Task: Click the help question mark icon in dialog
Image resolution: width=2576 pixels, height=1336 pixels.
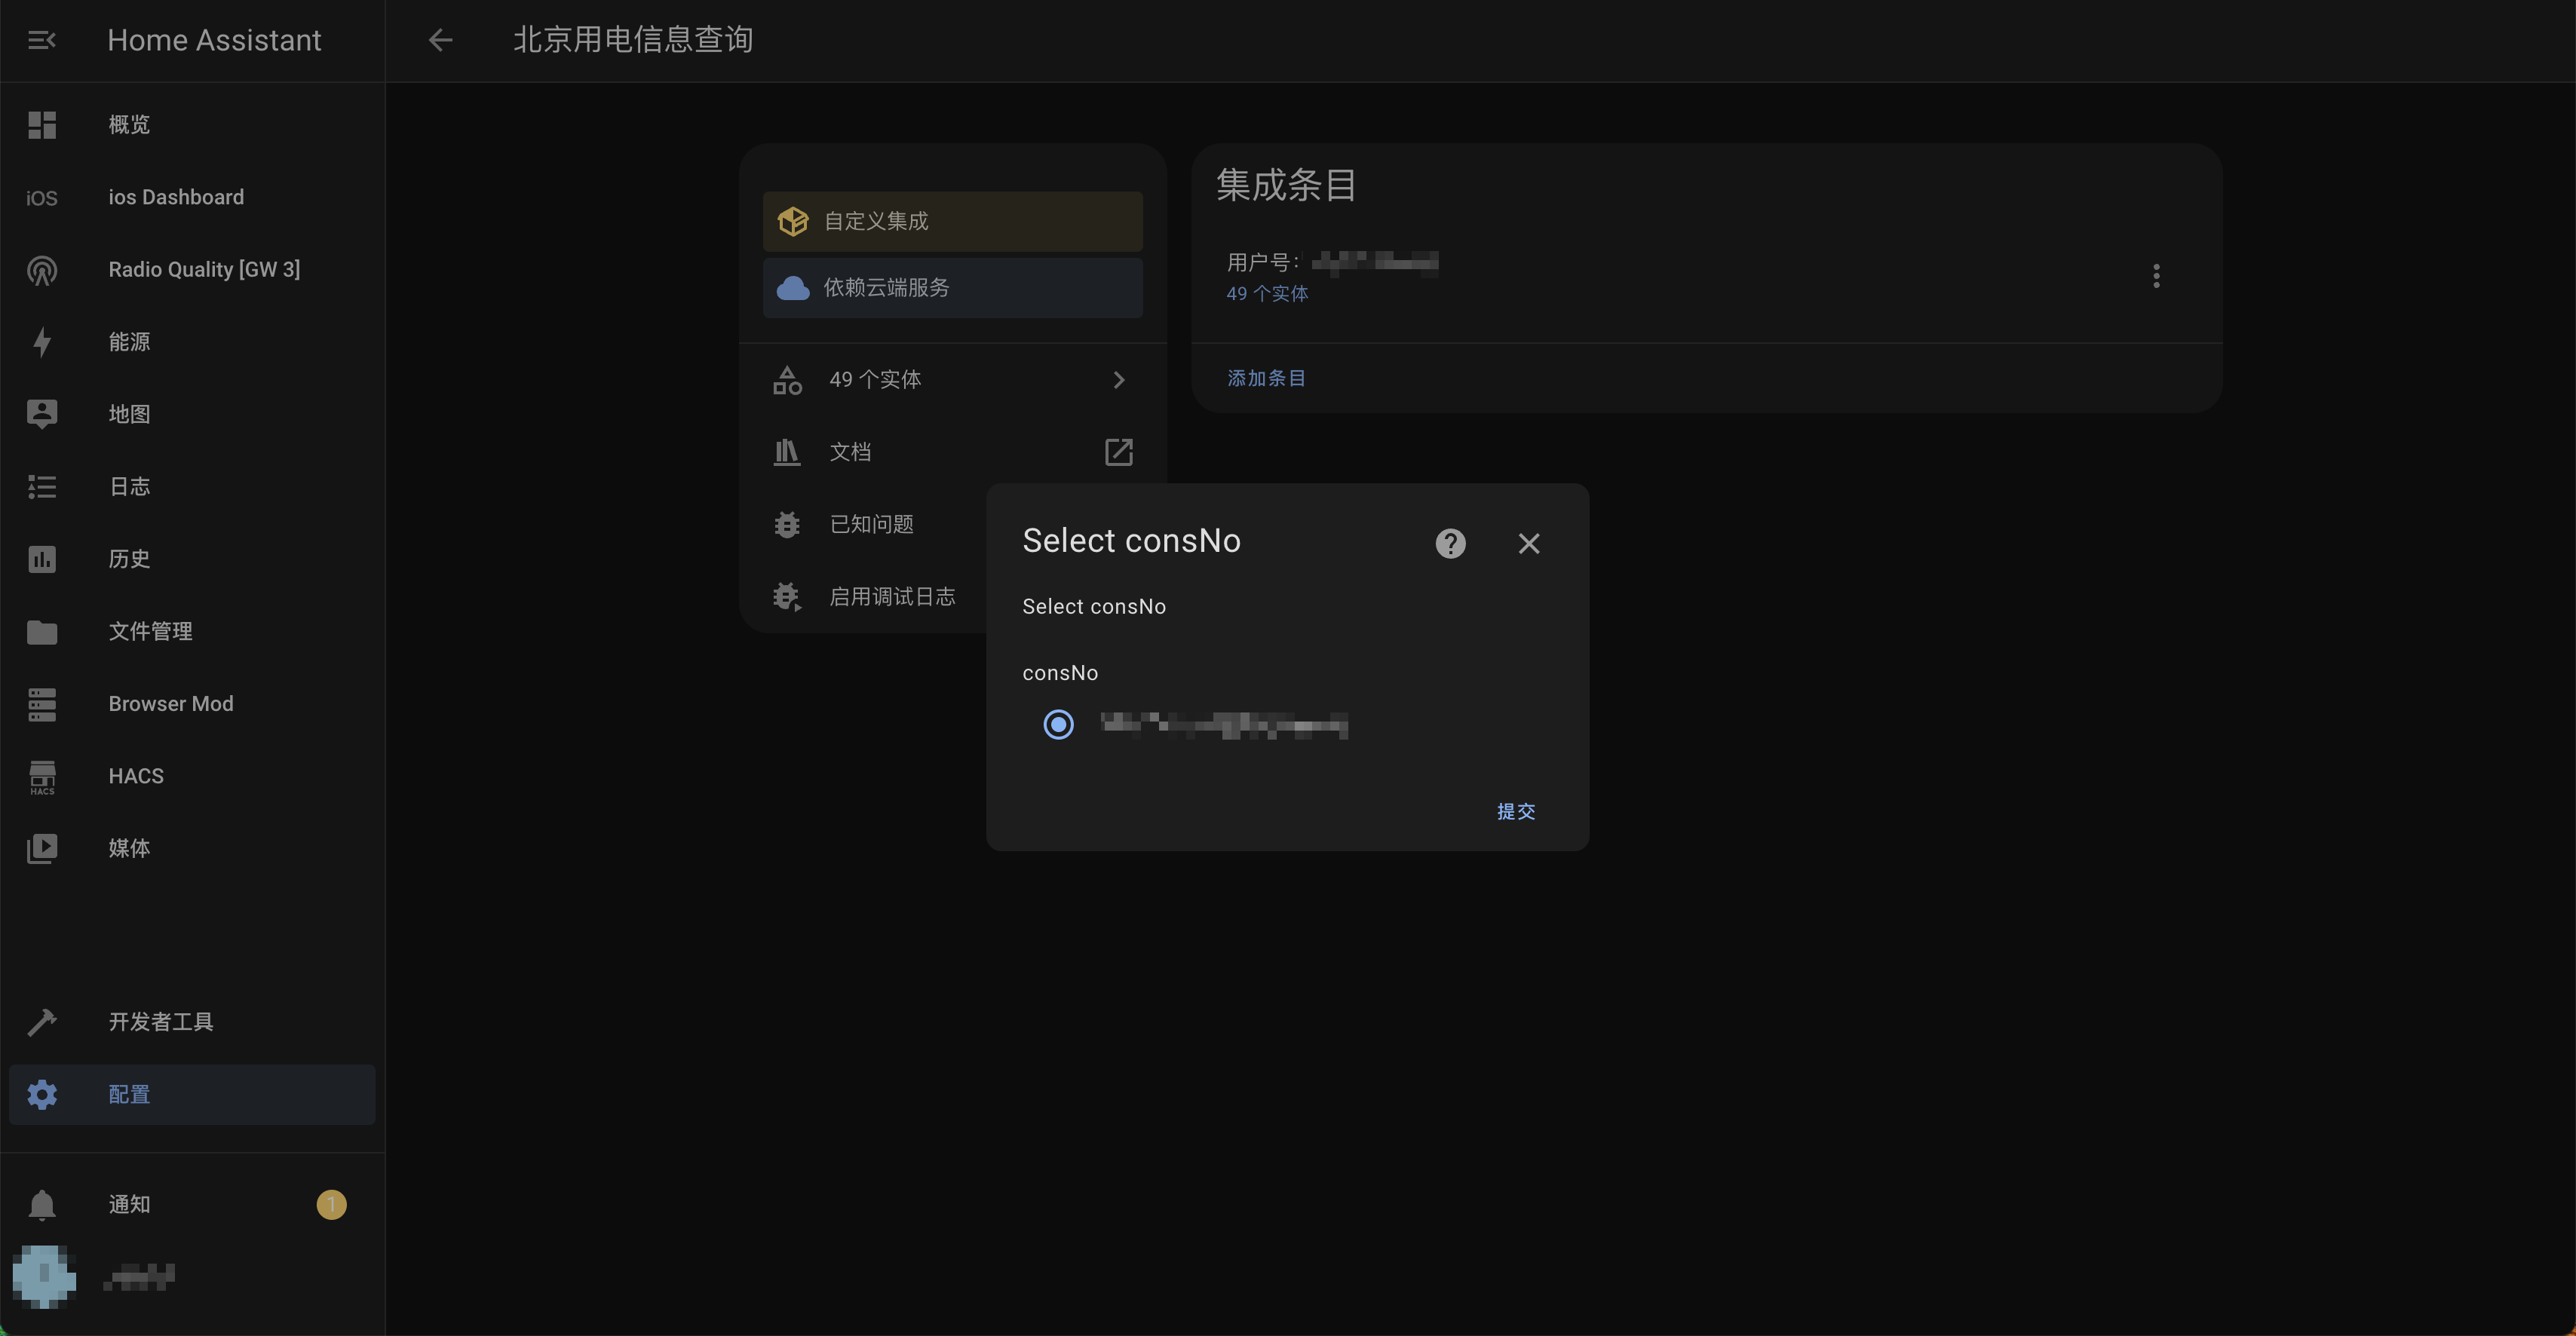Action: [1450, 543]
